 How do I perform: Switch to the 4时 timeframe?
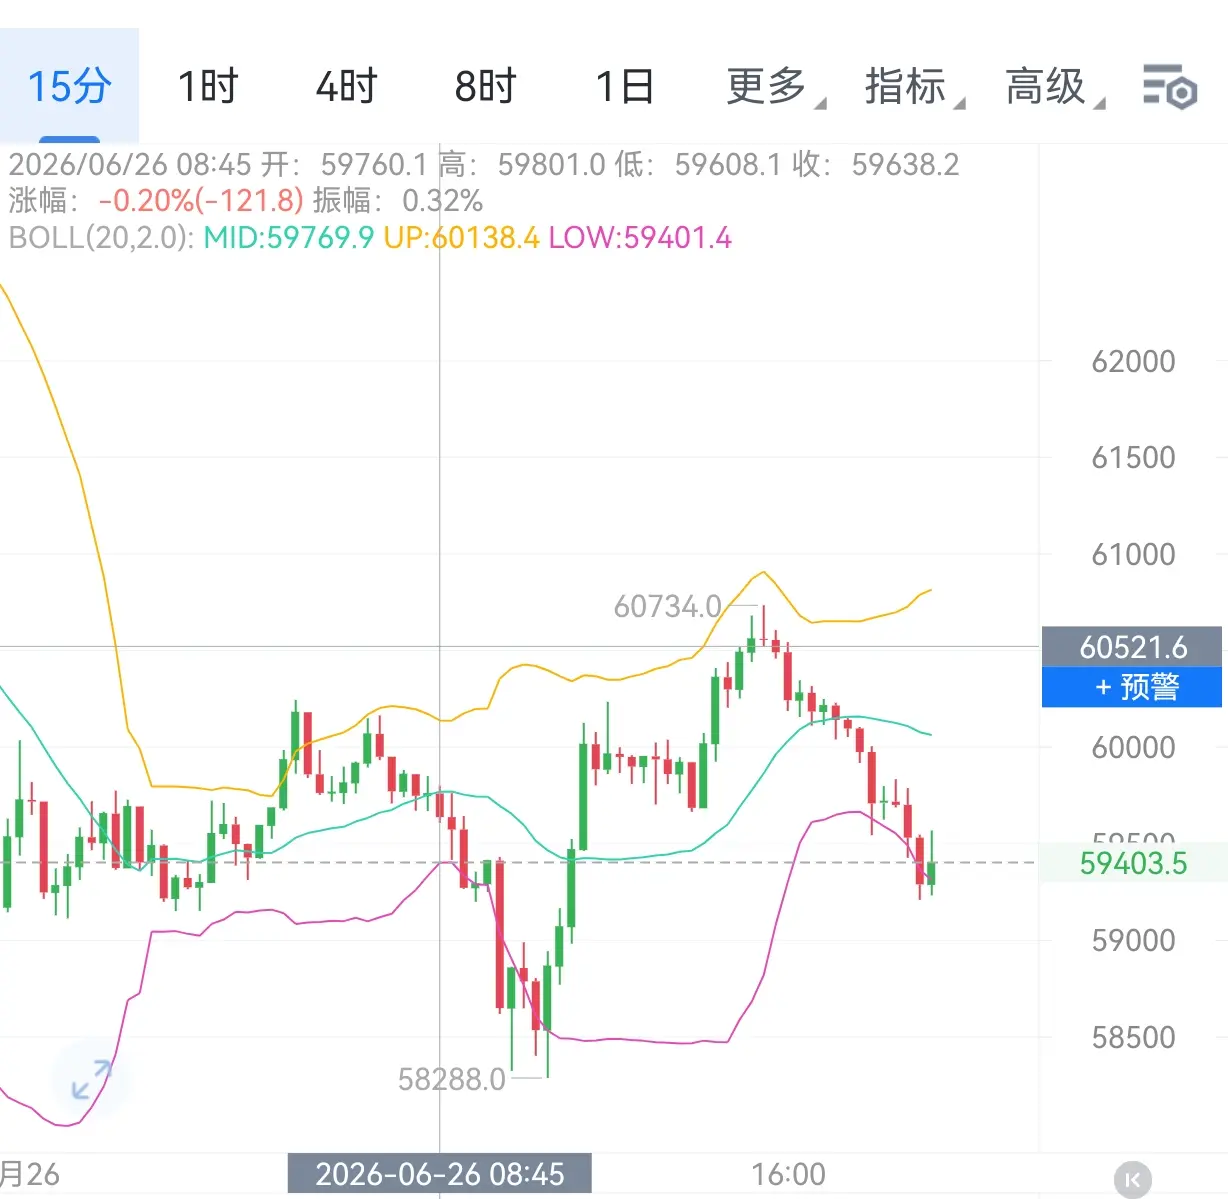(346, 86)
